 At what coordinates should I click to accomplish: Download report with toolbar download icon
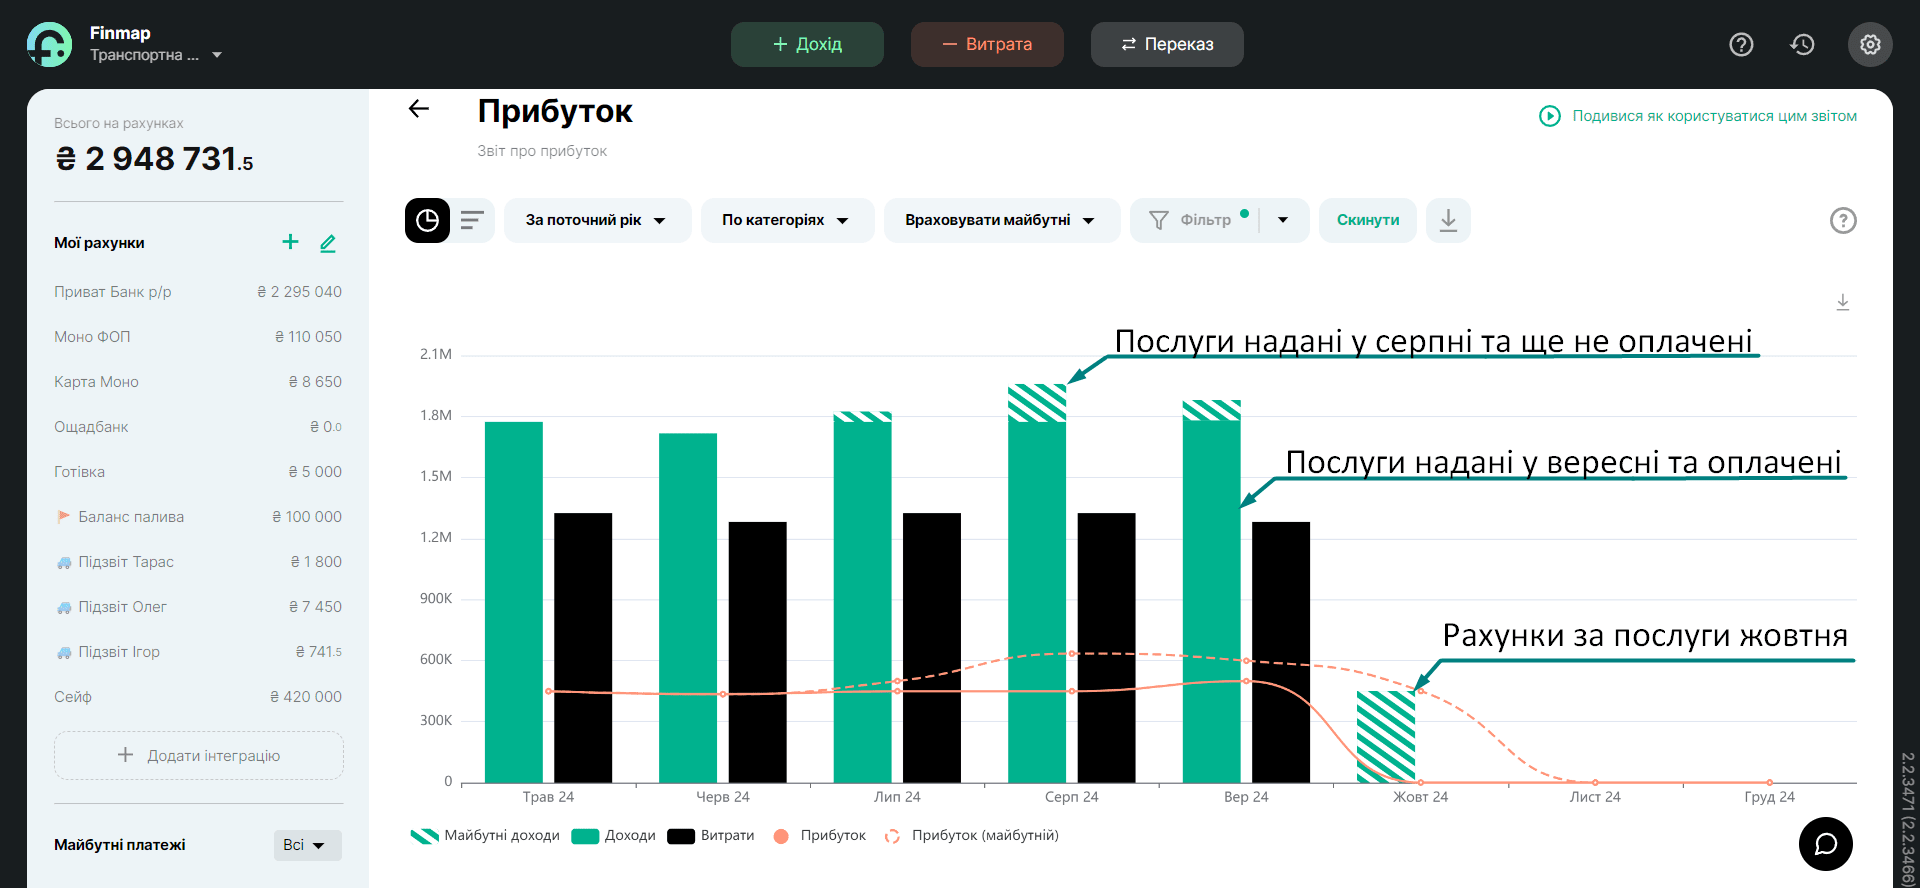point(1448,220)
